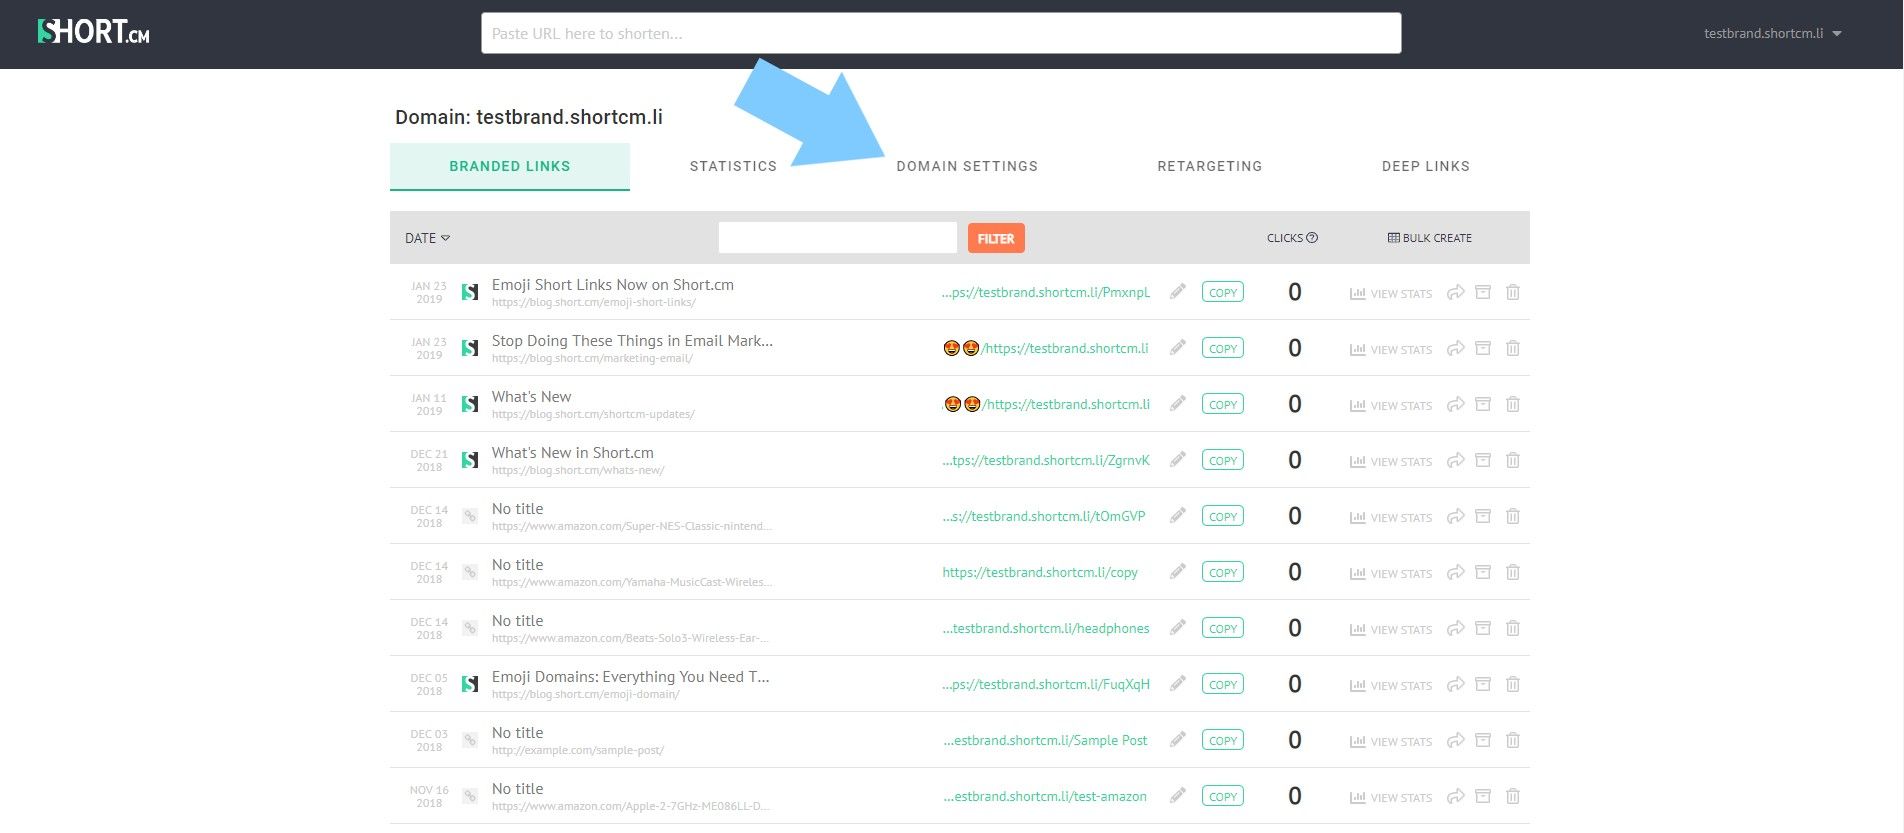Edit the What's New link
1904x833 pixels.
coord(1178,404)
